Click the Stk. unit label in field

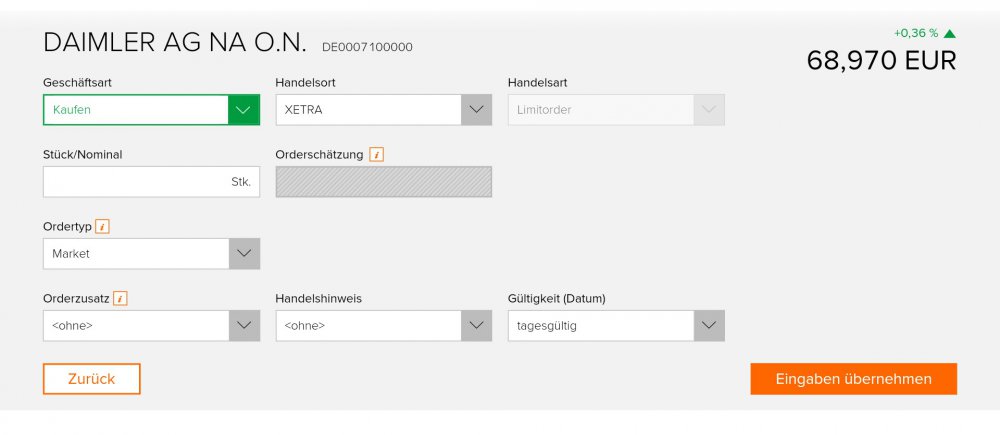pos(240,182)
